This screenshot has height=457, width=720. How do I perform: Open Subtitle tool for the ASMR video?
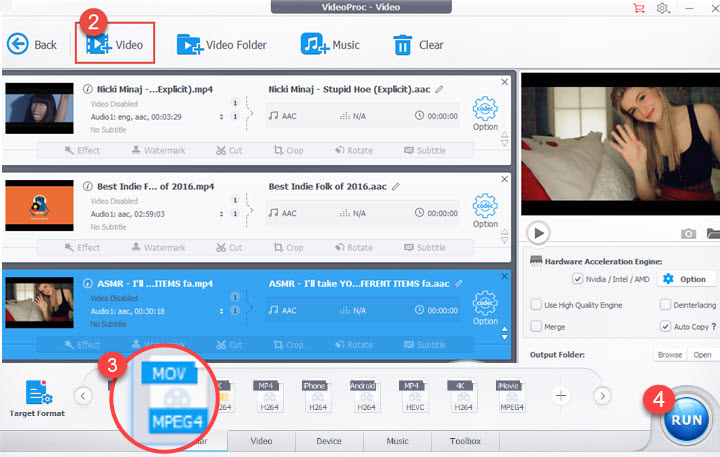click(425, 344)
